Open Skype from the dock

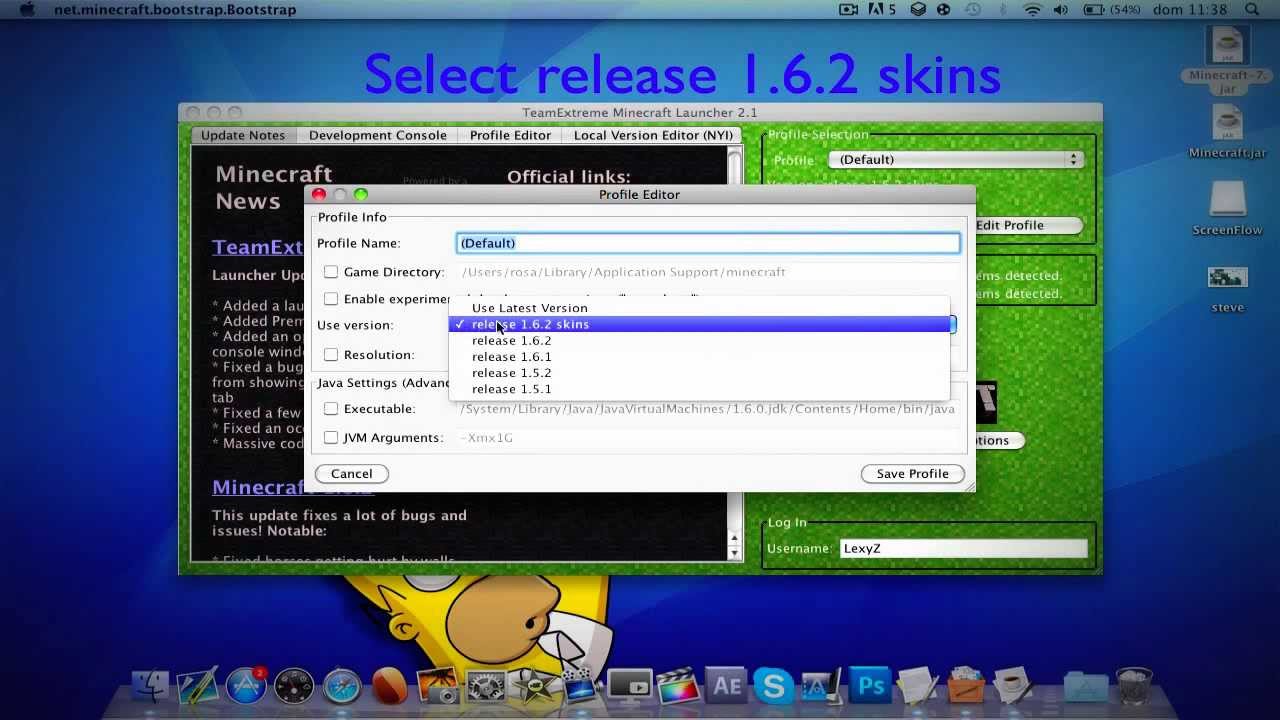pos(774,686)
